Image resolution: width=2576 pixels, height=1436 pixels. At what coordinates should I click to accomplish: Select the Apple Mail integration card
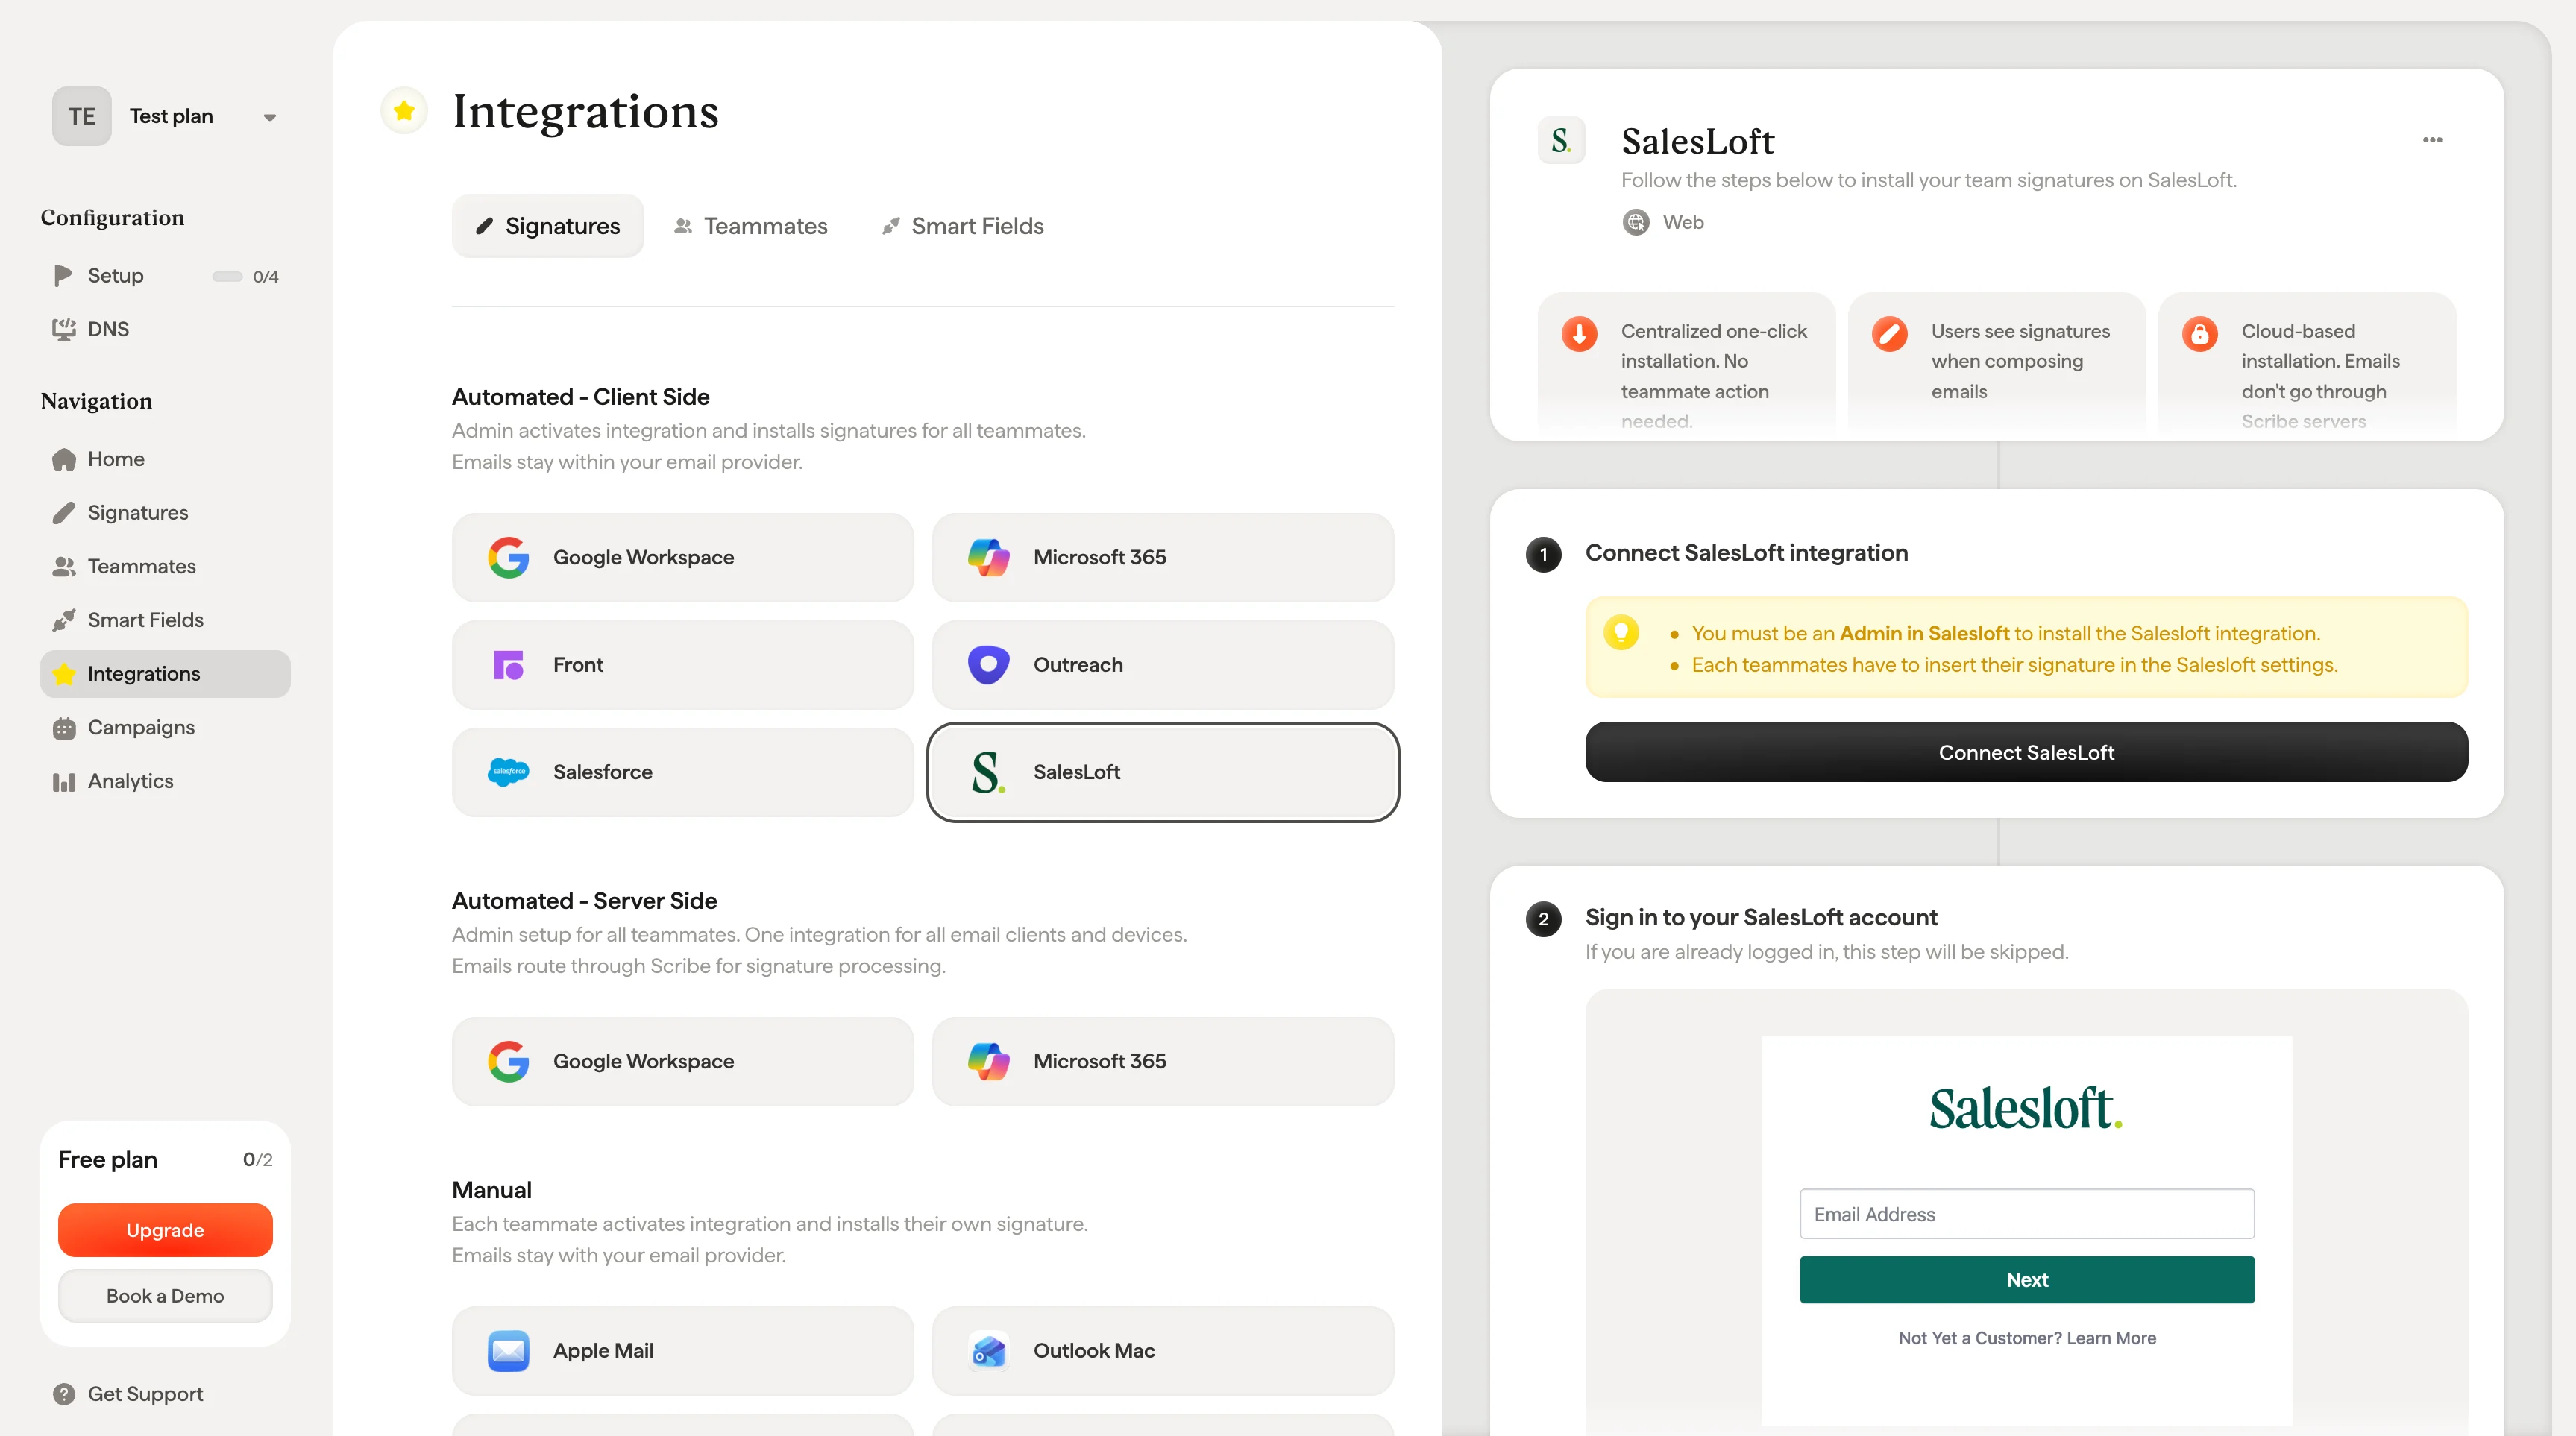click(683, 1351)
